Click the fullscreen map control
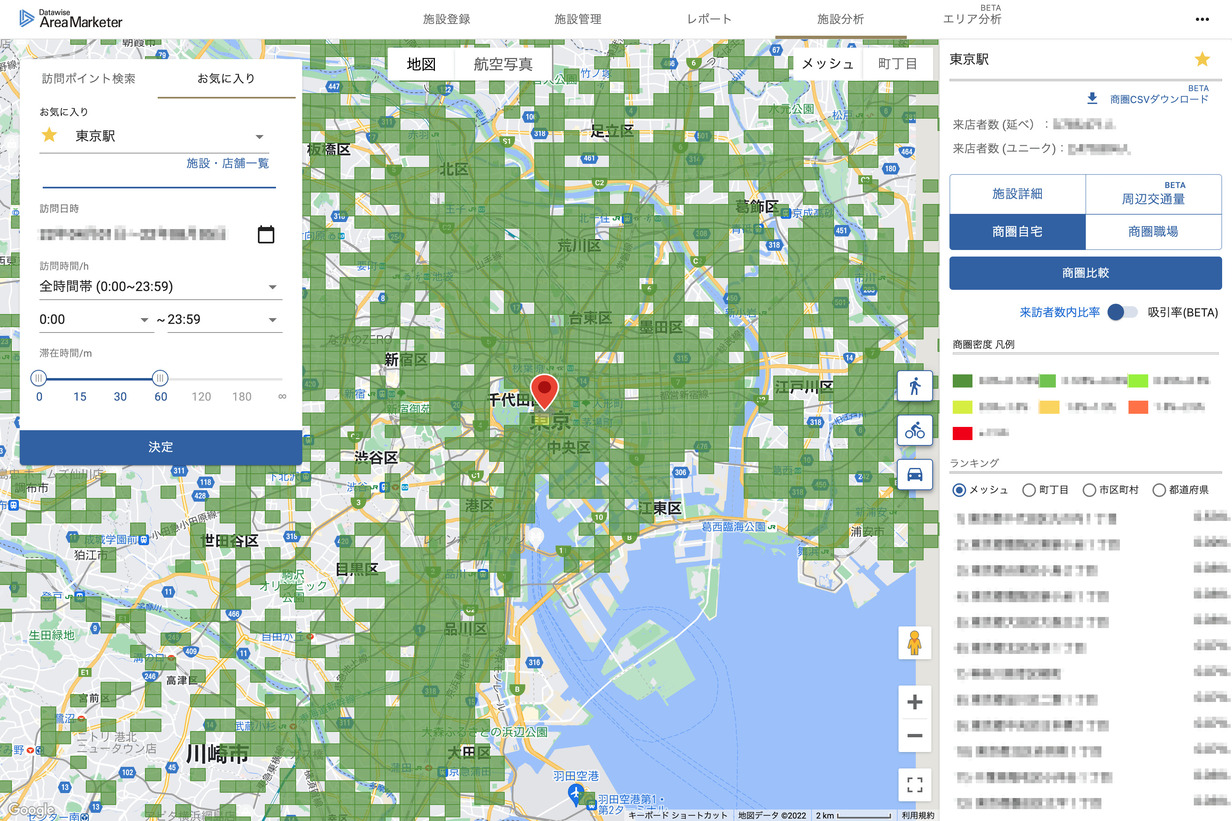The image size is (1232, 821). (x=914, y=784)
